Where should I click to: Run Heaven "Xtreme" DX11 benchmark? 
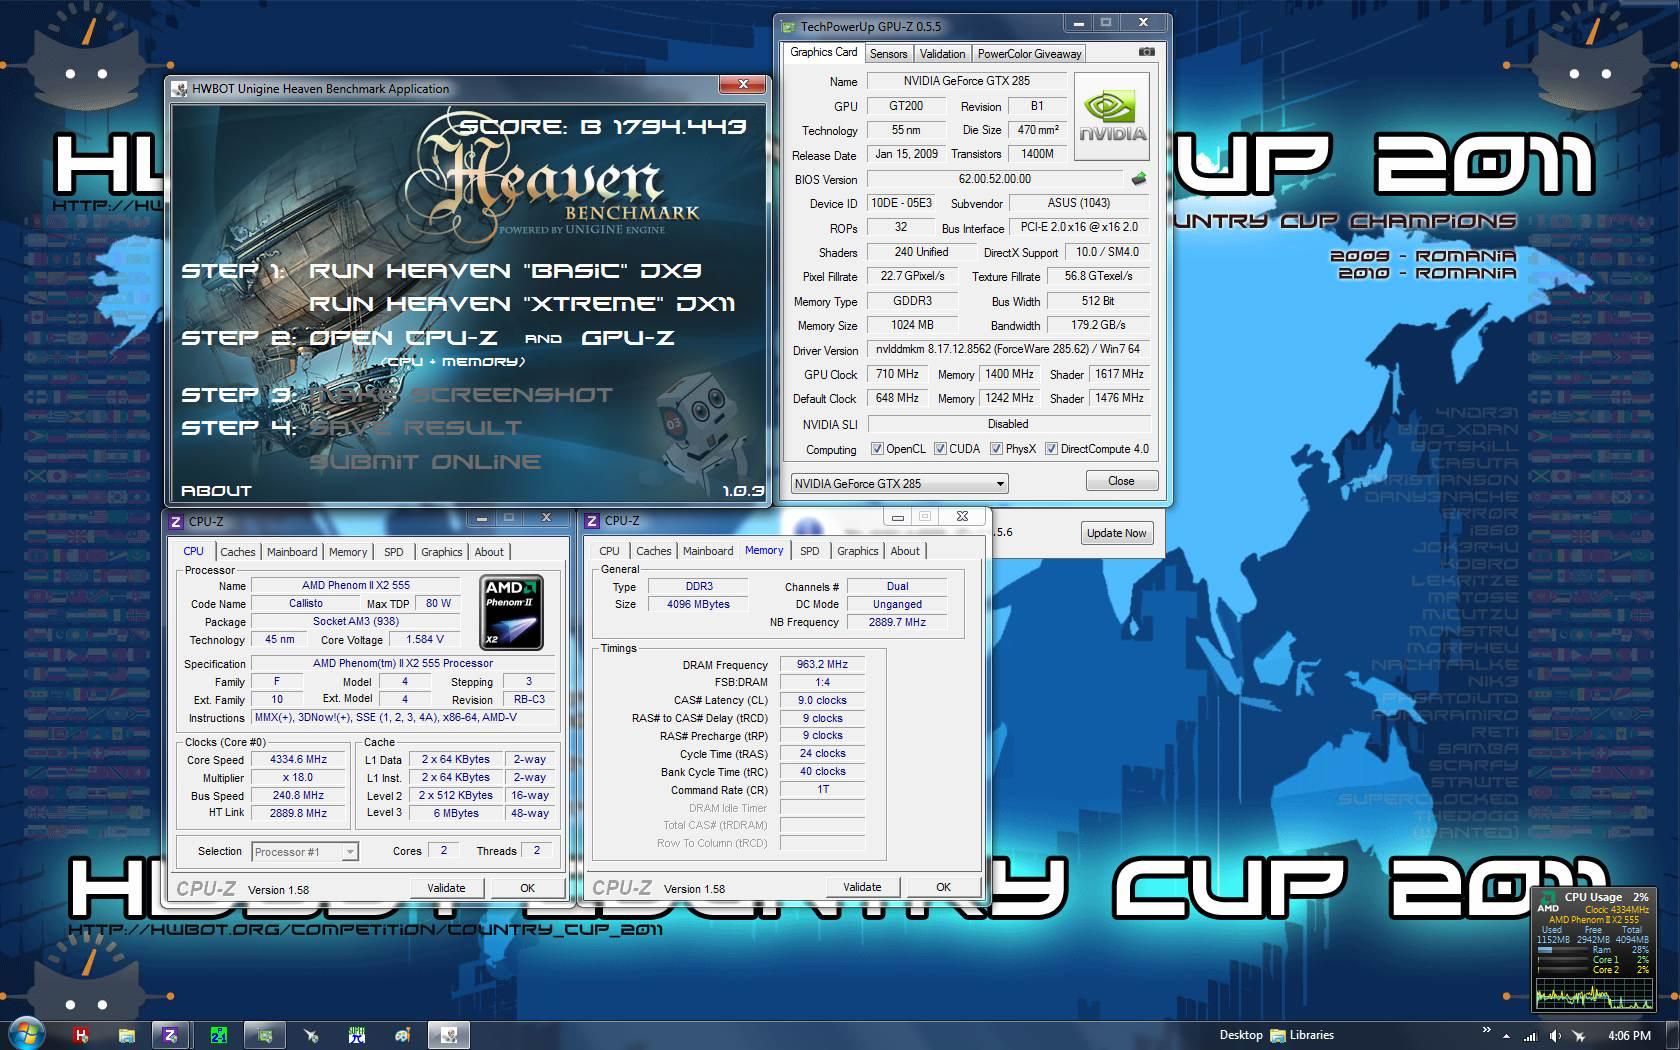pos(523,304)
